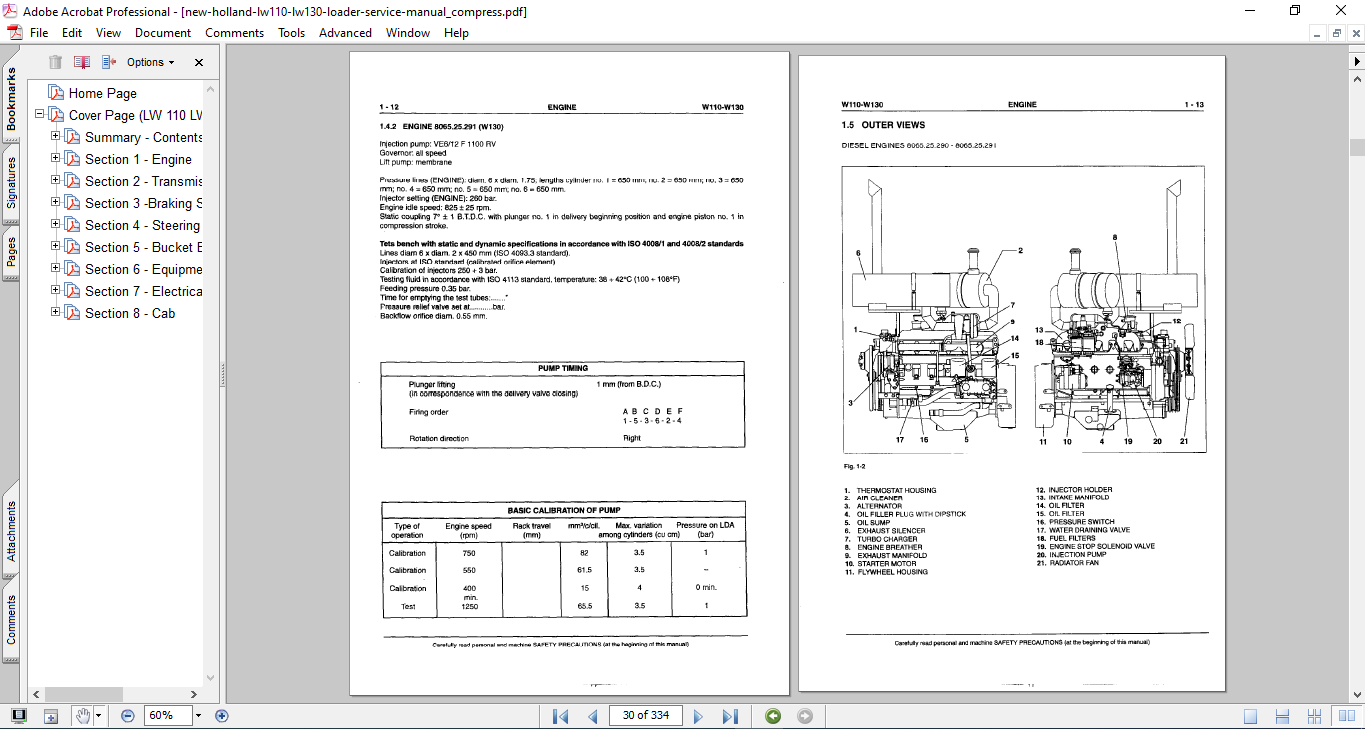Expand the Section 1 - Engine bookmark
The height and width of the screenshot is (729, 1365).
pyautogui.click(x=56, y=159)
